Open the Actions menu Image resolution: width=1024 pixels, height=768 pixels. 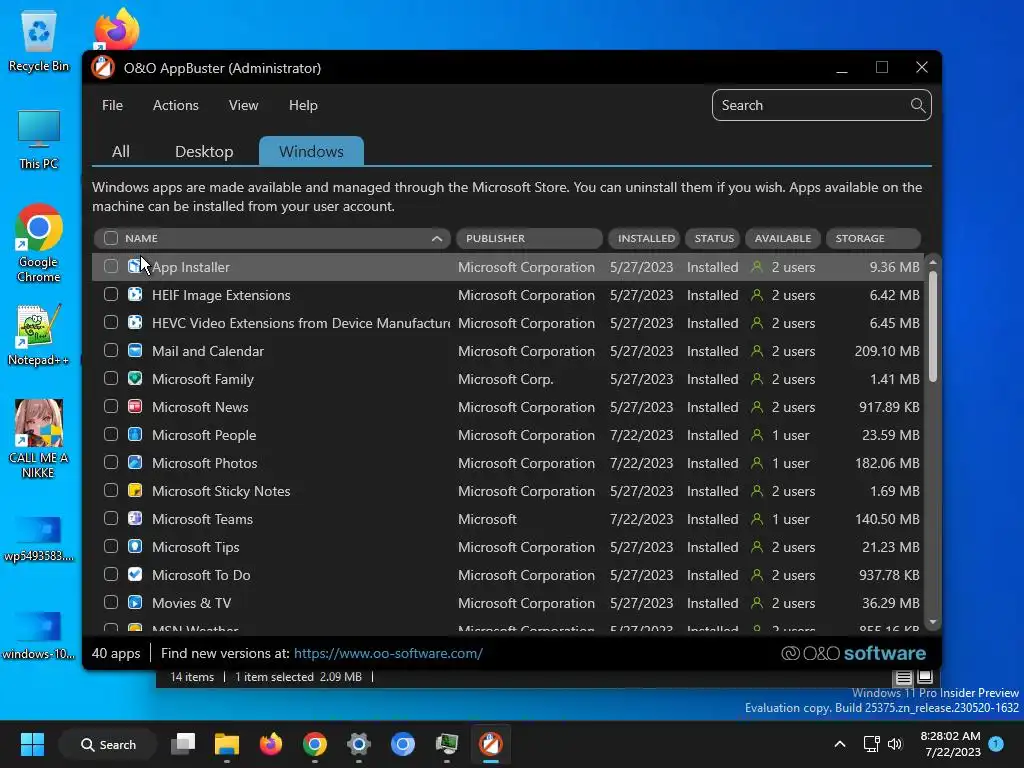pos(176,105)
